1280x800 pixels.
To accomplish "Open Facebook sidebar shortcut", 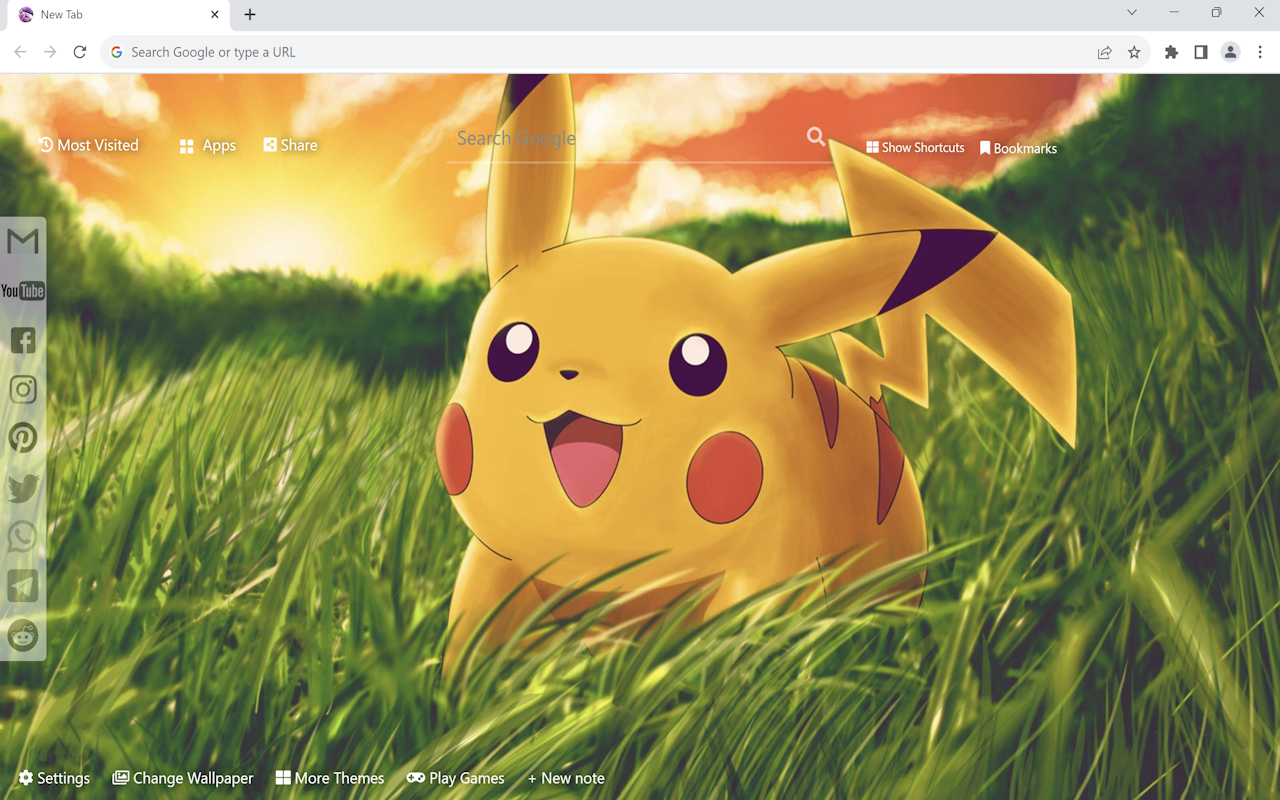I will coord(23,340).
